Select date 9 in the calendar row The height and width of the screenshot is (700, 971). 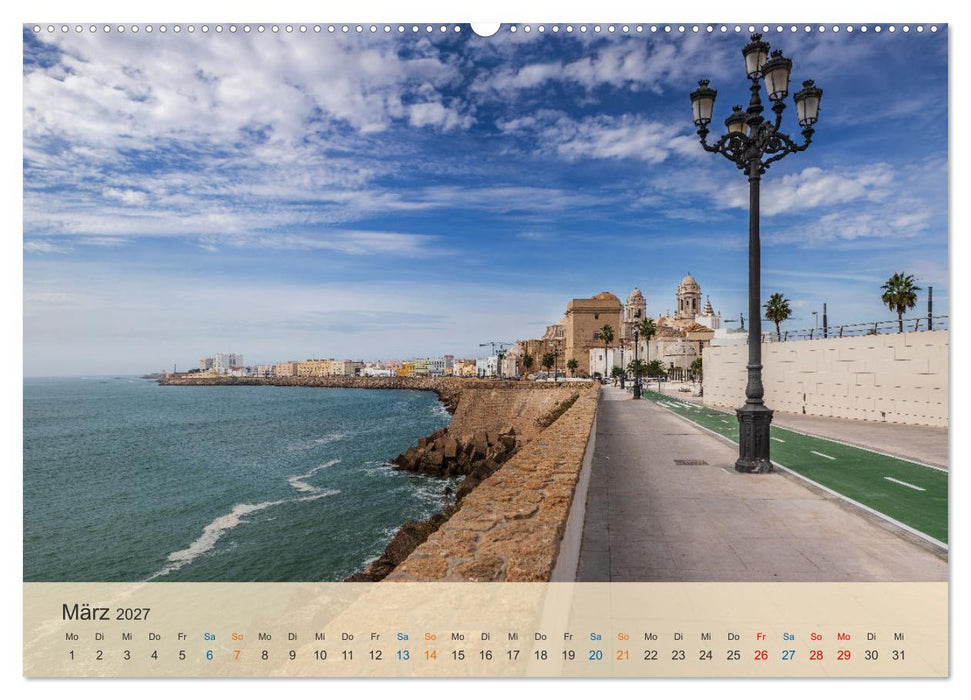click(292, 655)
